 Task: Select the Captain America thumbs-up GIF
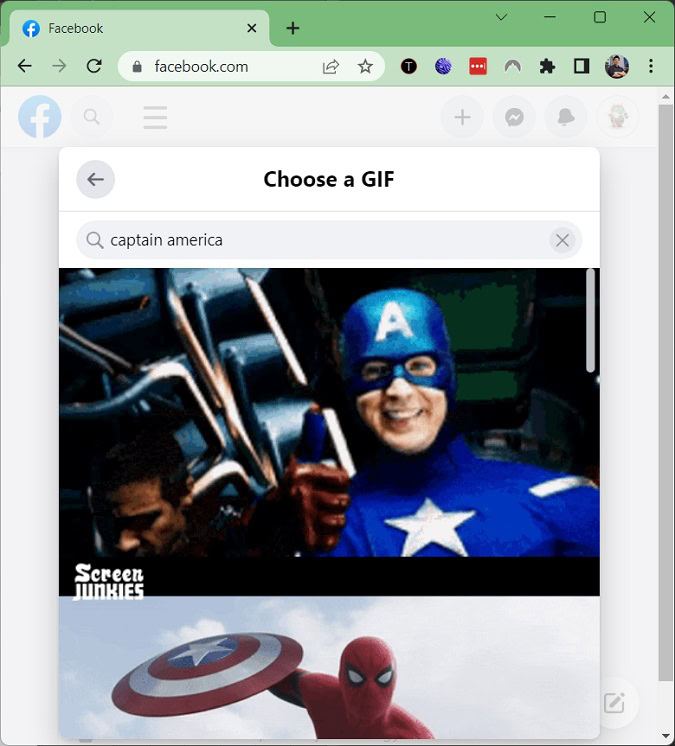(329, 432)
